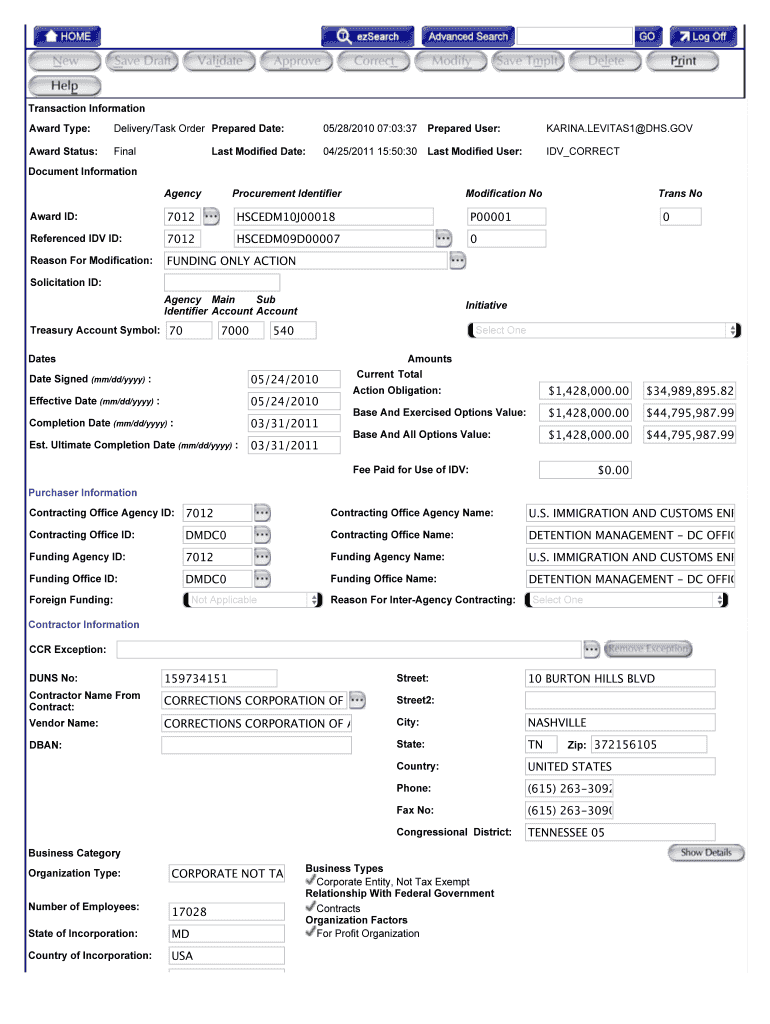
Task: Open Contracting Office Agency ID lookup
Action: [262, 513]
